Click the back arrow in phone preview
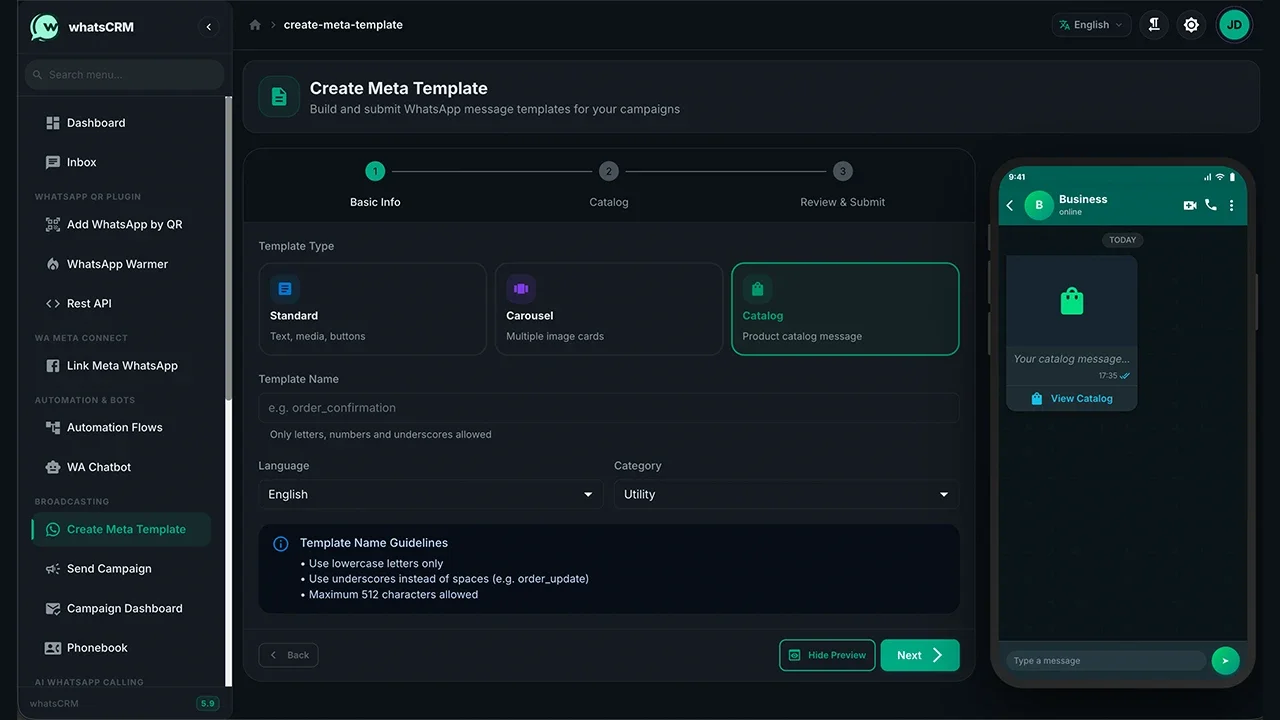The image size is (1280, 720). [x=1010, y=205]
